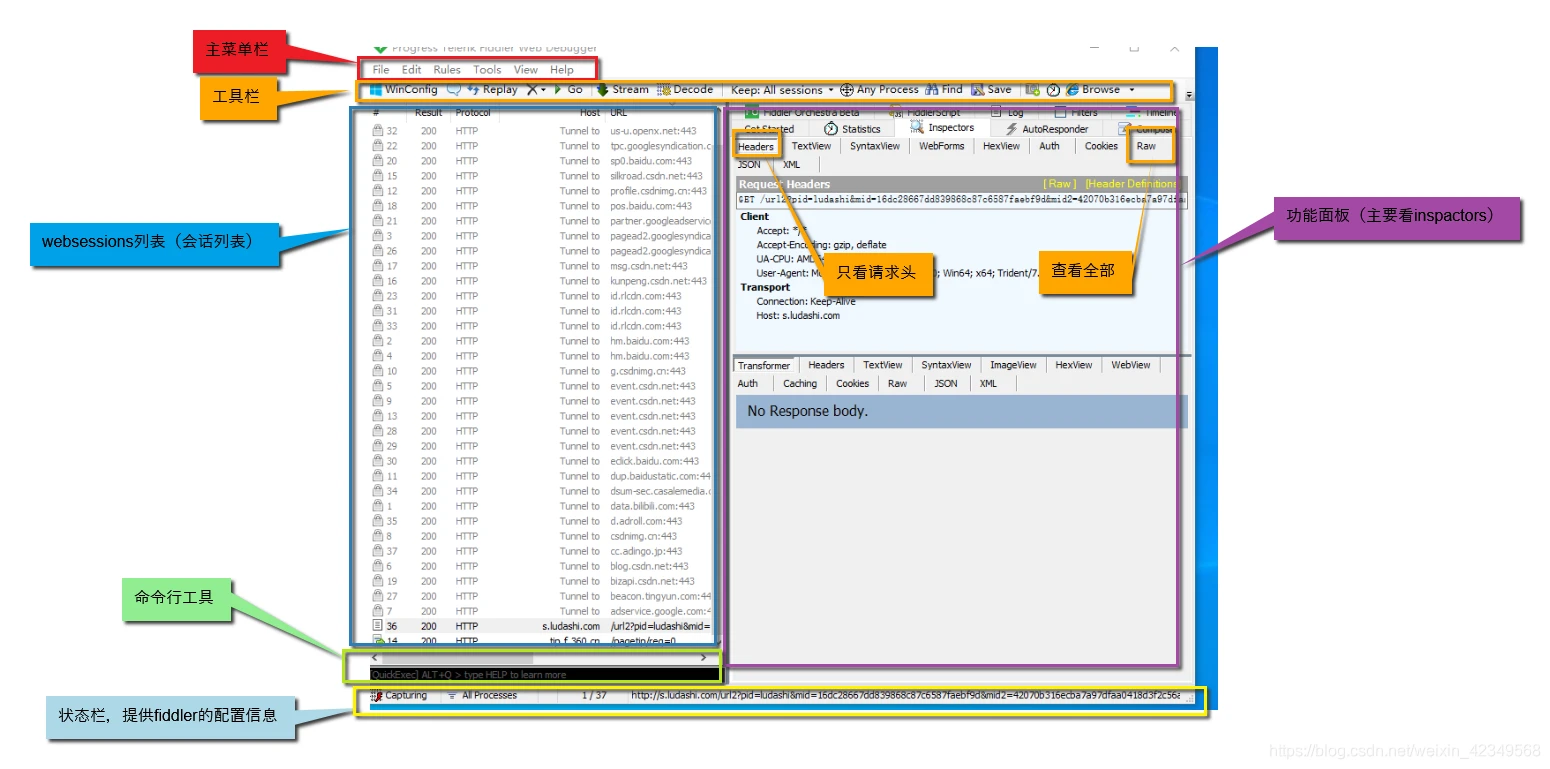The height and width of the screenshot is (769, 1550).
Task: Sort sessions by Protocol column
Action: click(x=473, y=113)
